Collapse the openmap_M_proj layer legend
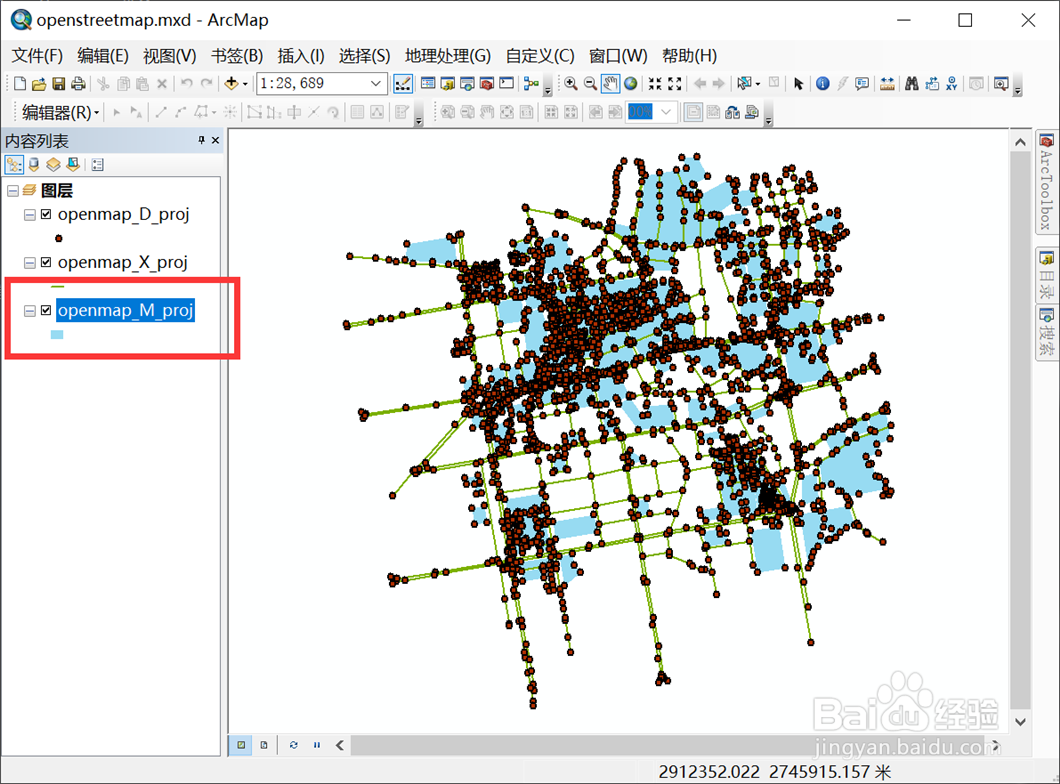 point(29,311)
